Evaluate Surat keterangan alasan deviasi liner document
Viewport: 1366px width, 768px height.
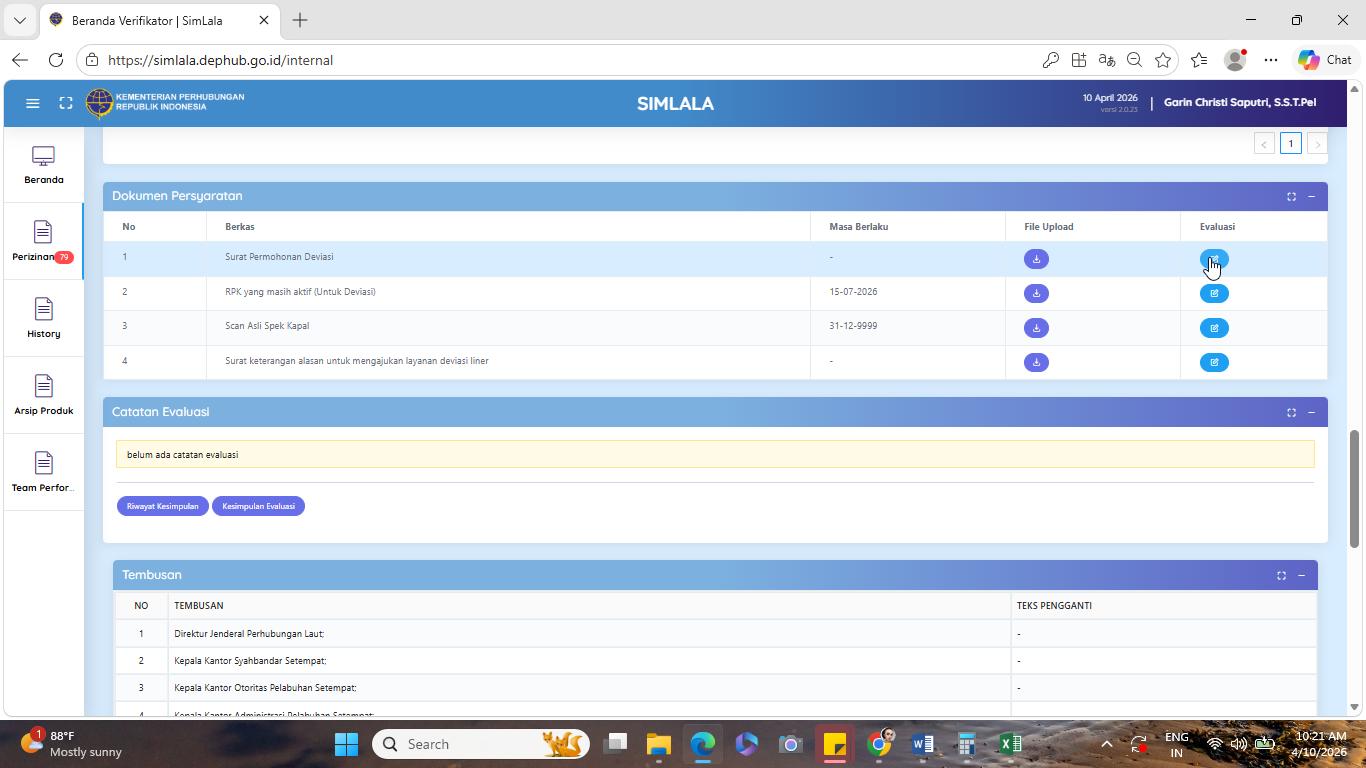pyautogui.click(x=1214, y=362)
